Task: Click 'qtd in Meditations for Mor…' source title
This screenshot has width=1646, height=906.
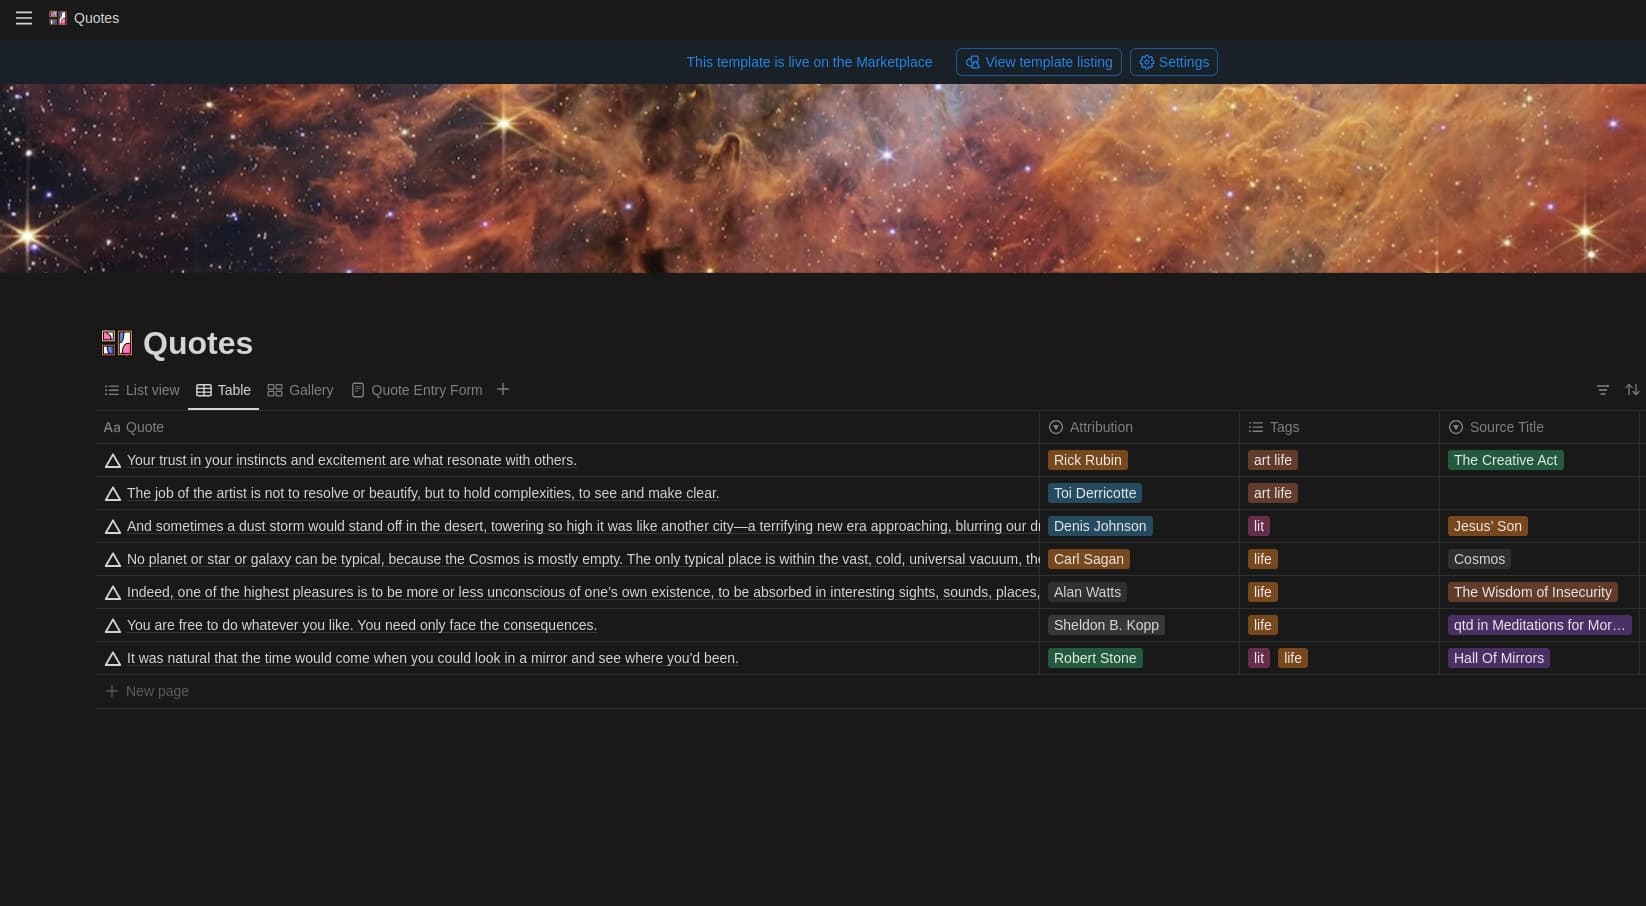Action: pyautogui.click(x=1540, y=625)
